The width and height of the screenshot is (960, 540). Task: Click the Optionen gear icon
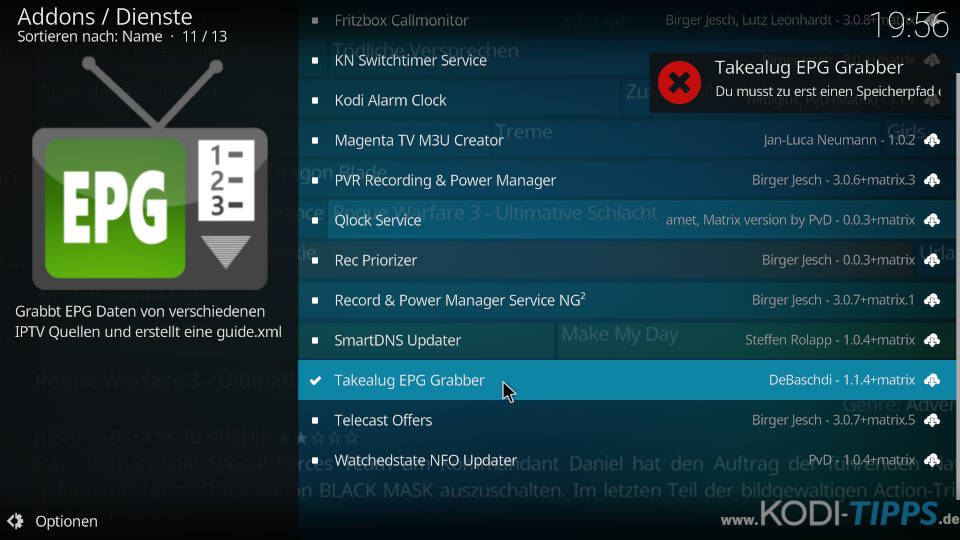[15, 521]
